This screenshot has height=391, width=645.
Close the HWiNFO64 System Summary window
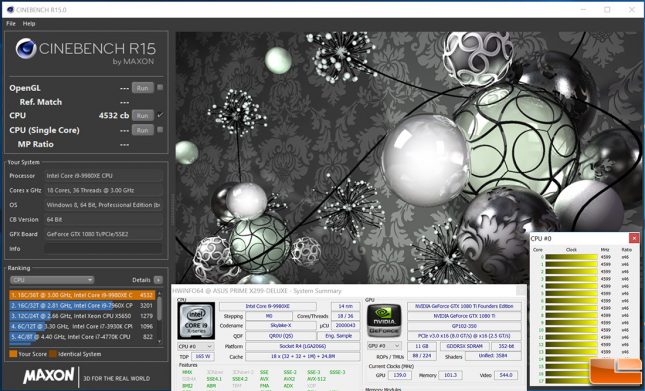pyautogui.click(x=520, y=291)
